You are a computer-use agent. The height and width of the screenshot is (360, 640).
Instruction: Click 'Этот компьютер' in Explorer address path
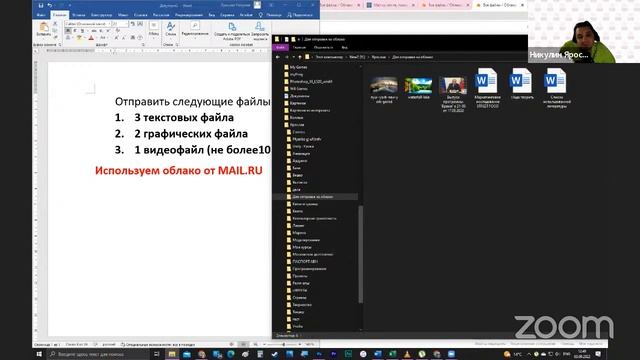pyautogui.click(x=329, y=57)
